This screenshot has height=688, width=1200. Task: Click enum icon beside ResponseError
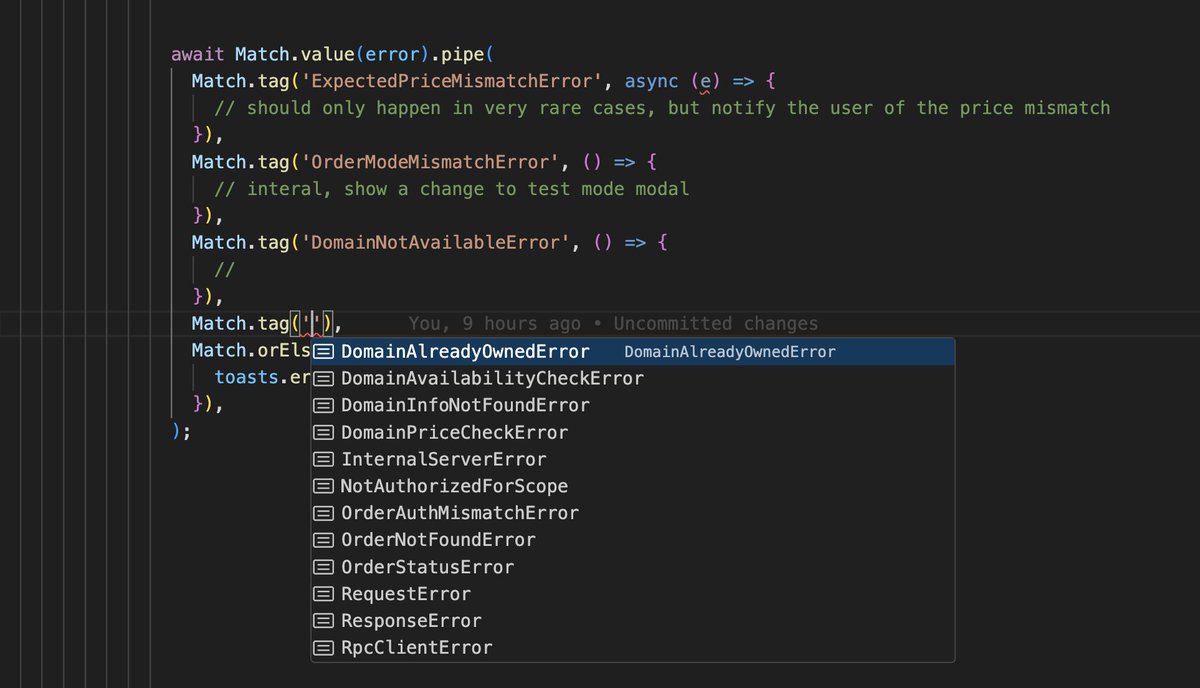coord(323,621)
